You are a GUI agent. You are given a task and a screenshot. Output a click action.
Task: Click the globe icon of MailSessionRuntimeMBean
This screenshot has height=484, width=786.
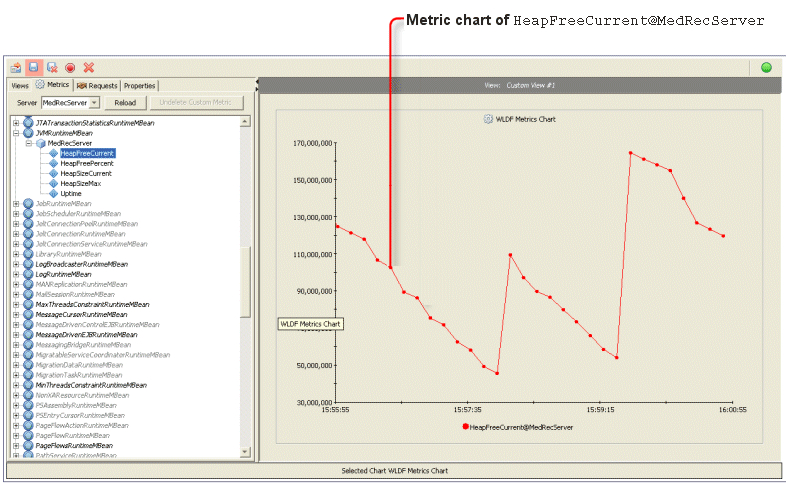[28, 294]
